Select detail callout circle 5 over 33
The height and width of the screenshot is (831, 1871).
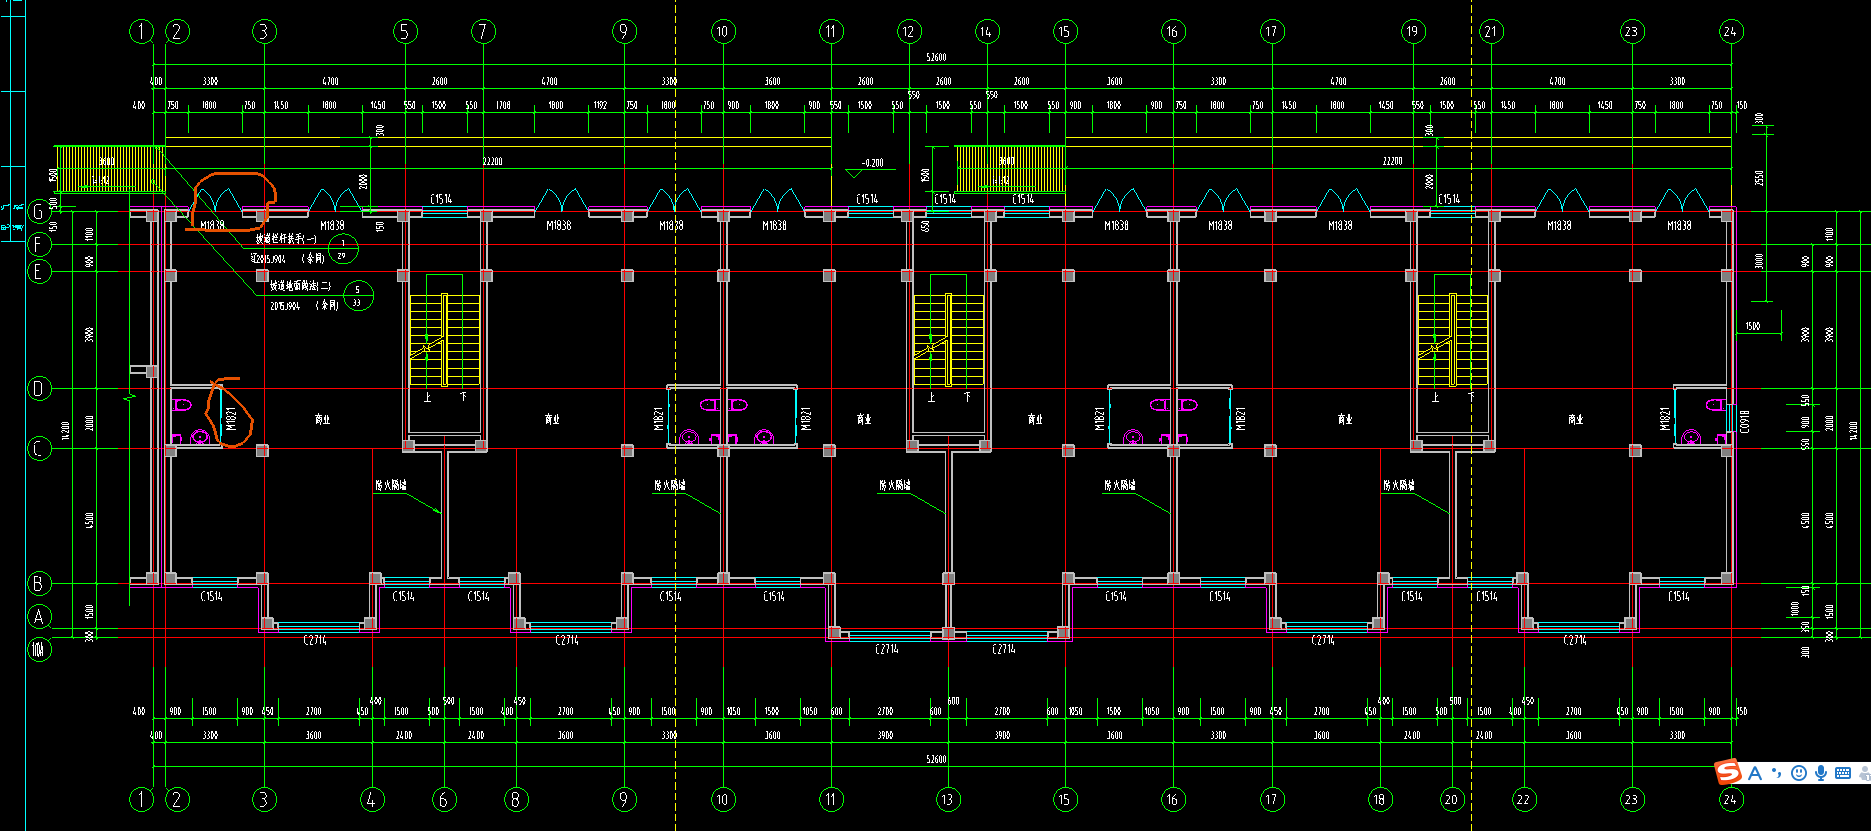[358, 296]
